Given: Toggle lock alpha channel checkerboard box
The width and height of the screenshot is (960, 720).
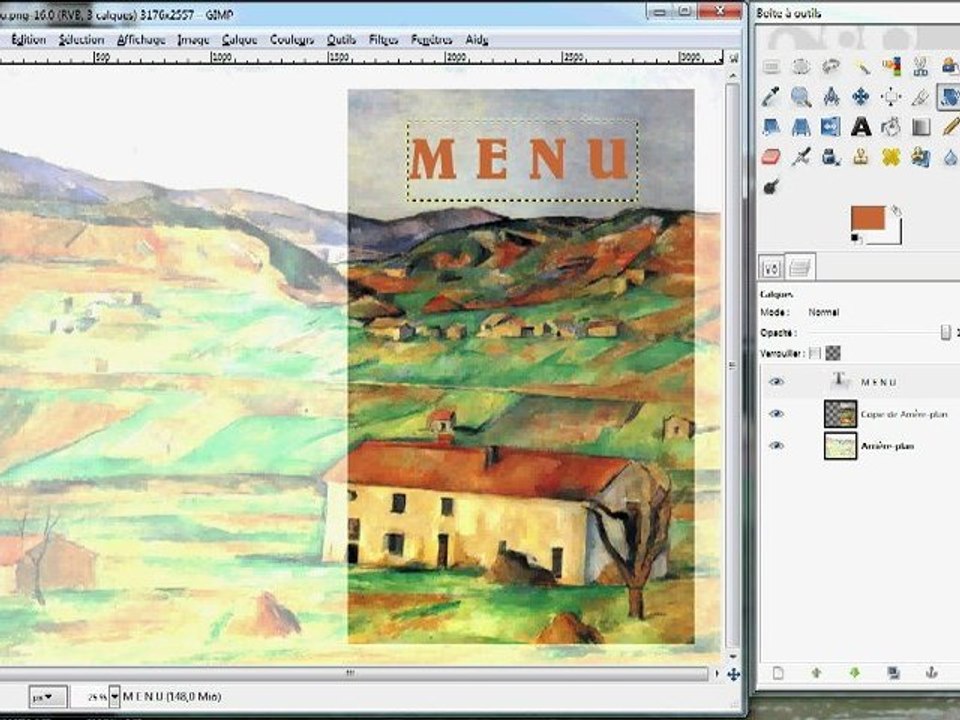Looking at the screenshot, I should [833, 353].
